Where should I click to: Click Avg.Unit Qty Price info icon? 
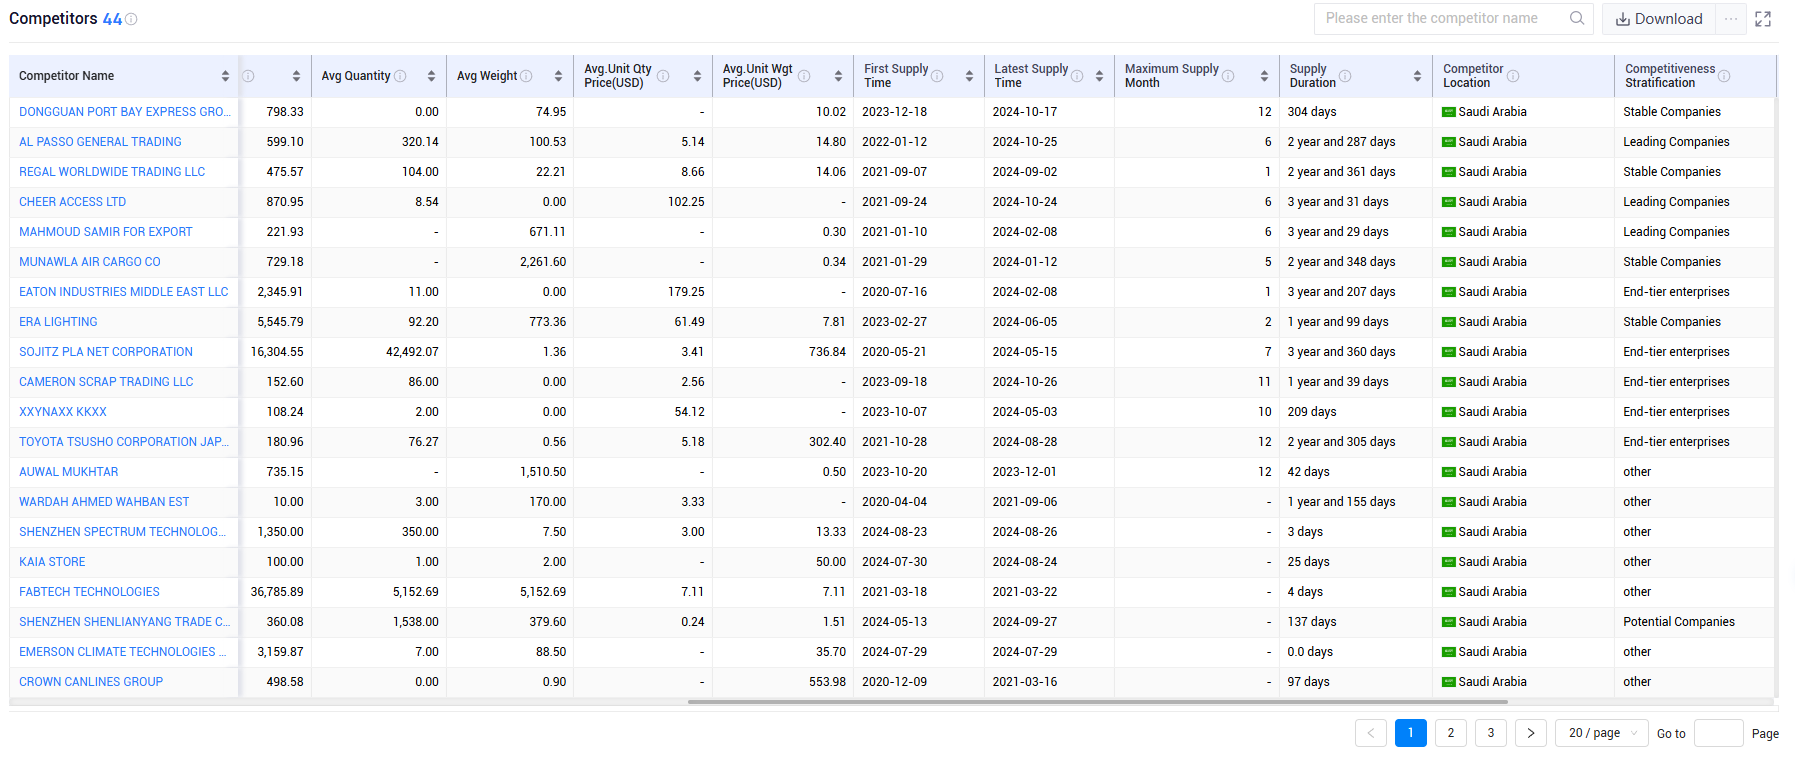coord(663,76)
